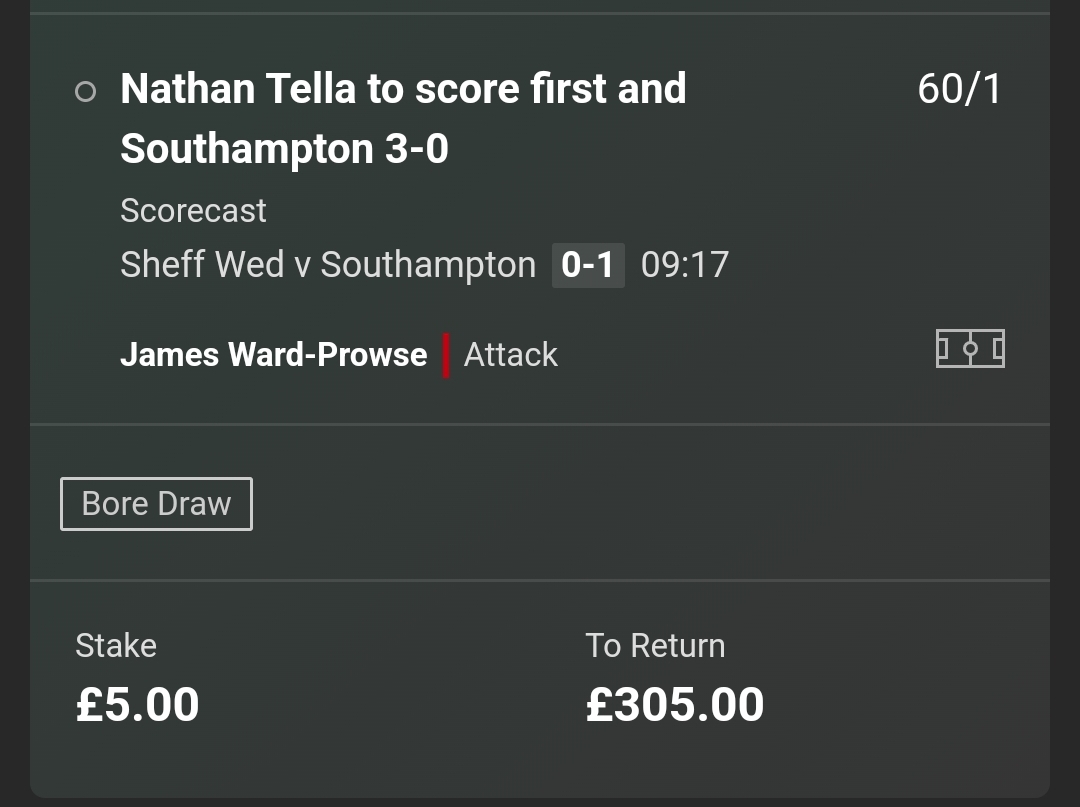Click the Scorecast market label
This screenshot has width=1080, height=807.
(193, 211)
